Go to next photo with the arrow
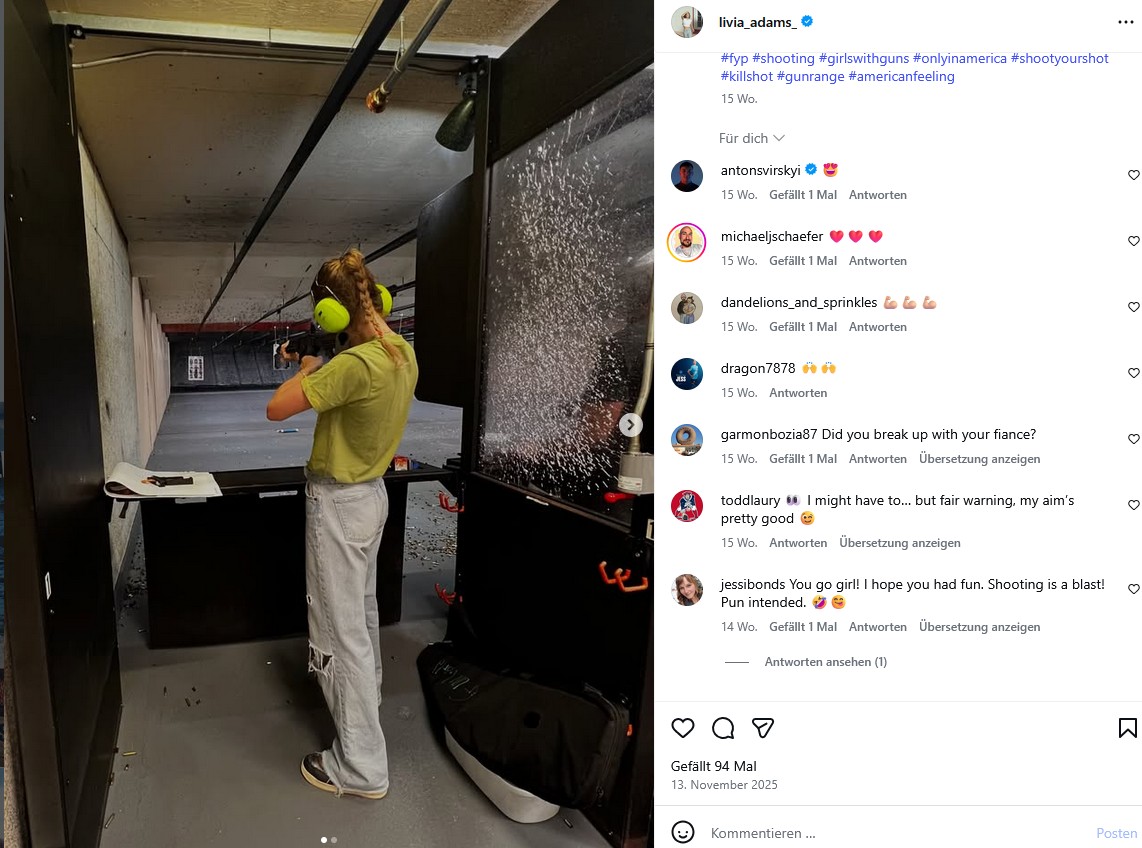Image resolution: width=1142 pixels, height=848 pixels. pos(631,425)
